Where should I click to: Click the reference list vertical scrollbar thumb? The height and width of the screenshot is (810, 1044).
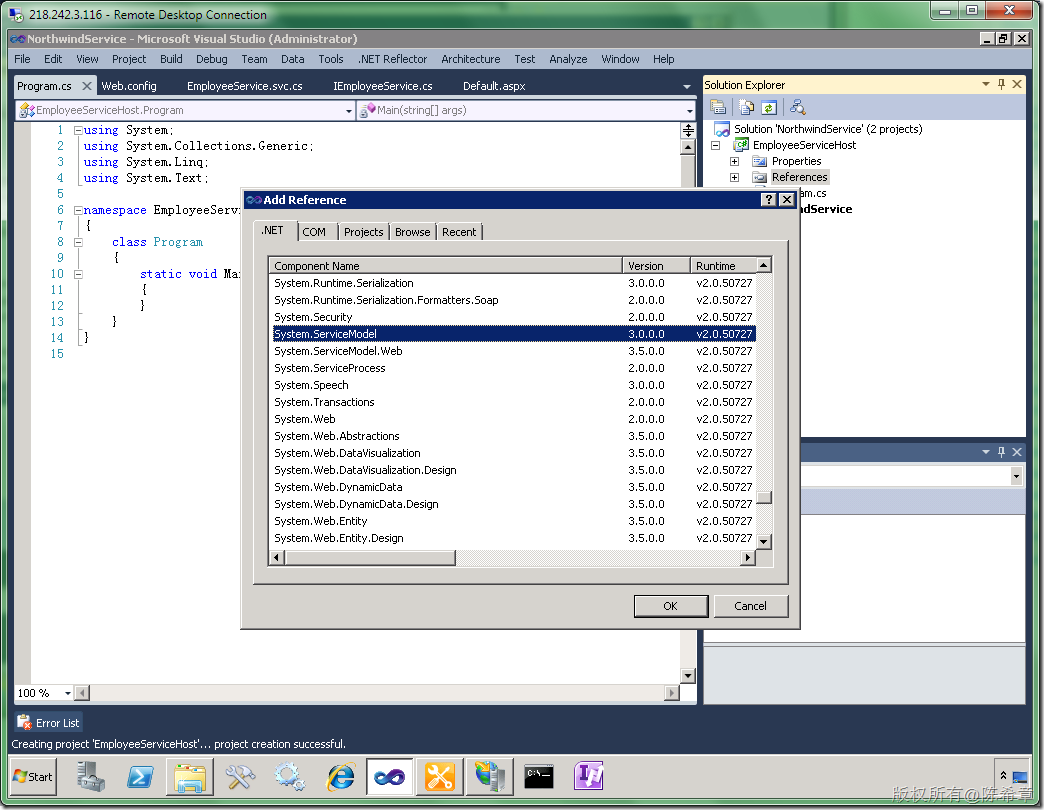pyautogui.click(x=764, y=498)
